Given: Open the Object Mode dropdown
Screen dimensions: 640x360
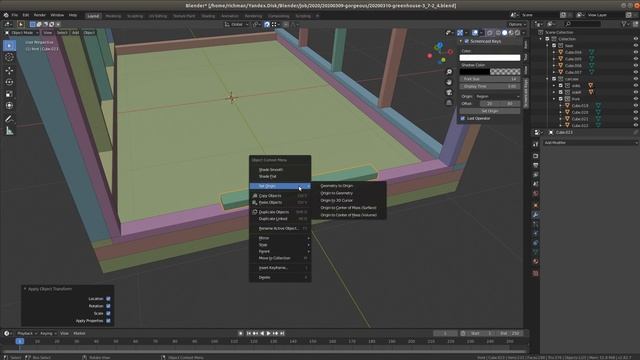Looking at the screenshot, I should (22, 33).
